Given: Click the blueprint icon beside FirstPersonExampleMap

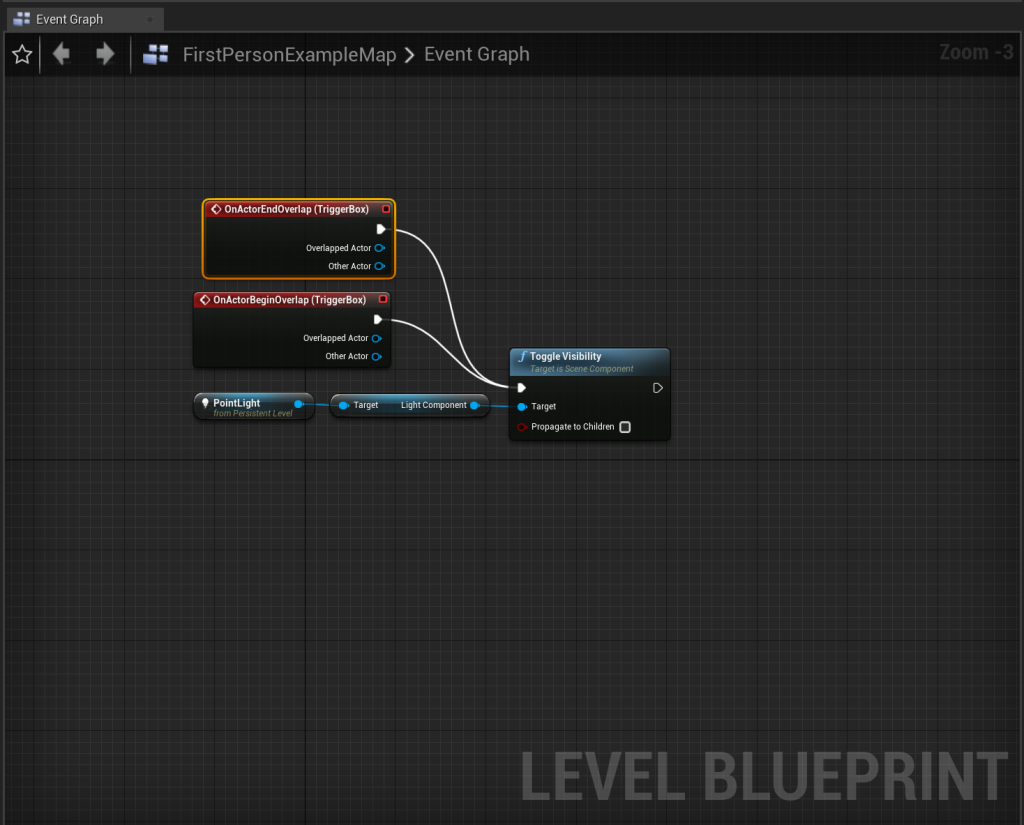Looking at the screenshot, I should [x=156, y=55].
